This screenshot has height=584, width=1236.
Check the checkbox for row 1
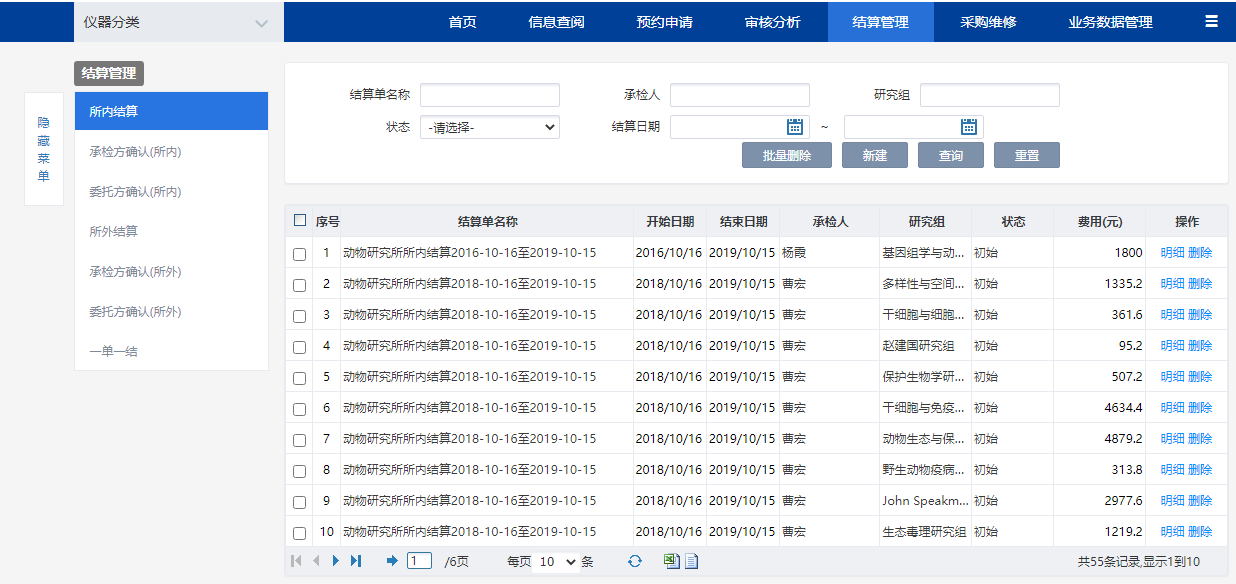pos(299,254)
